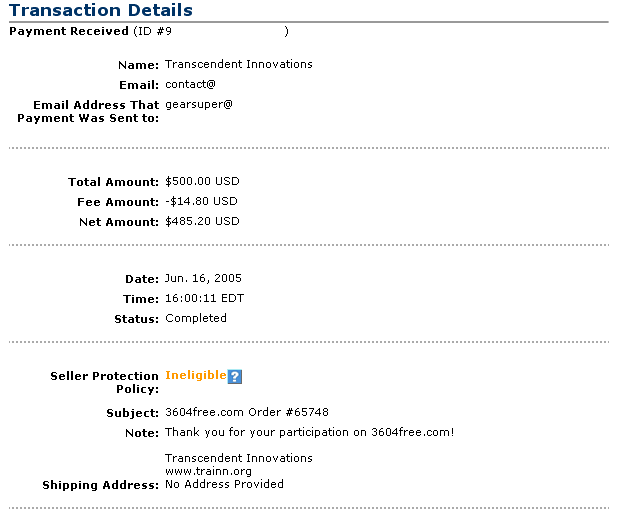Click the $500.00 USD total amount
The width and height of the screenshot is (631, 523).
click(202, 181)
